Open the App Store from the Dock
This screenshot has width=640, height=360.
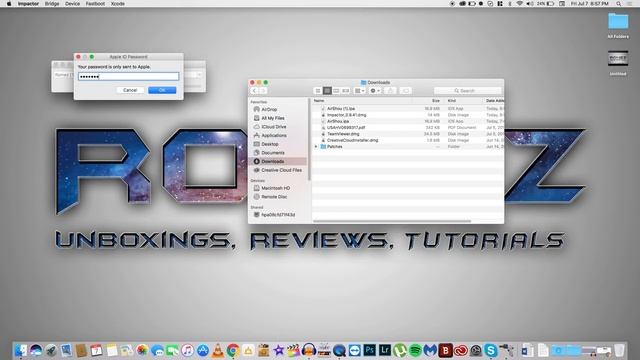203,350
